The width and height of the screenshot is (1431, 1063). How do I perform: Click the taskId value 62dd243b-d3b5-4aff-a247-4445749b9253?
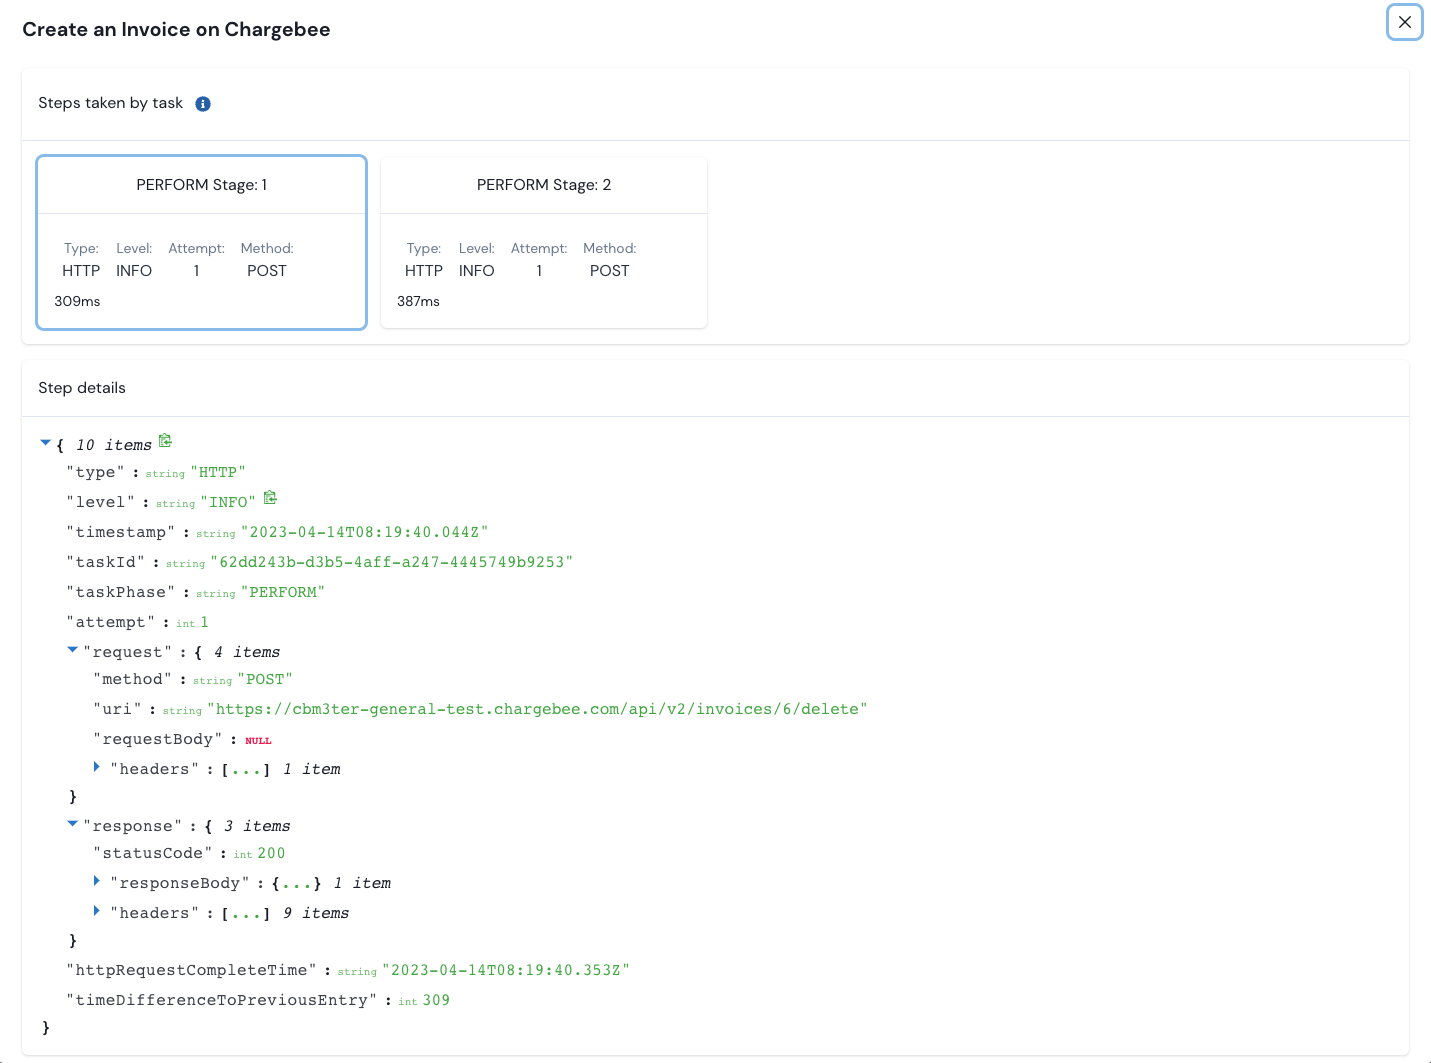coord(391,562)
